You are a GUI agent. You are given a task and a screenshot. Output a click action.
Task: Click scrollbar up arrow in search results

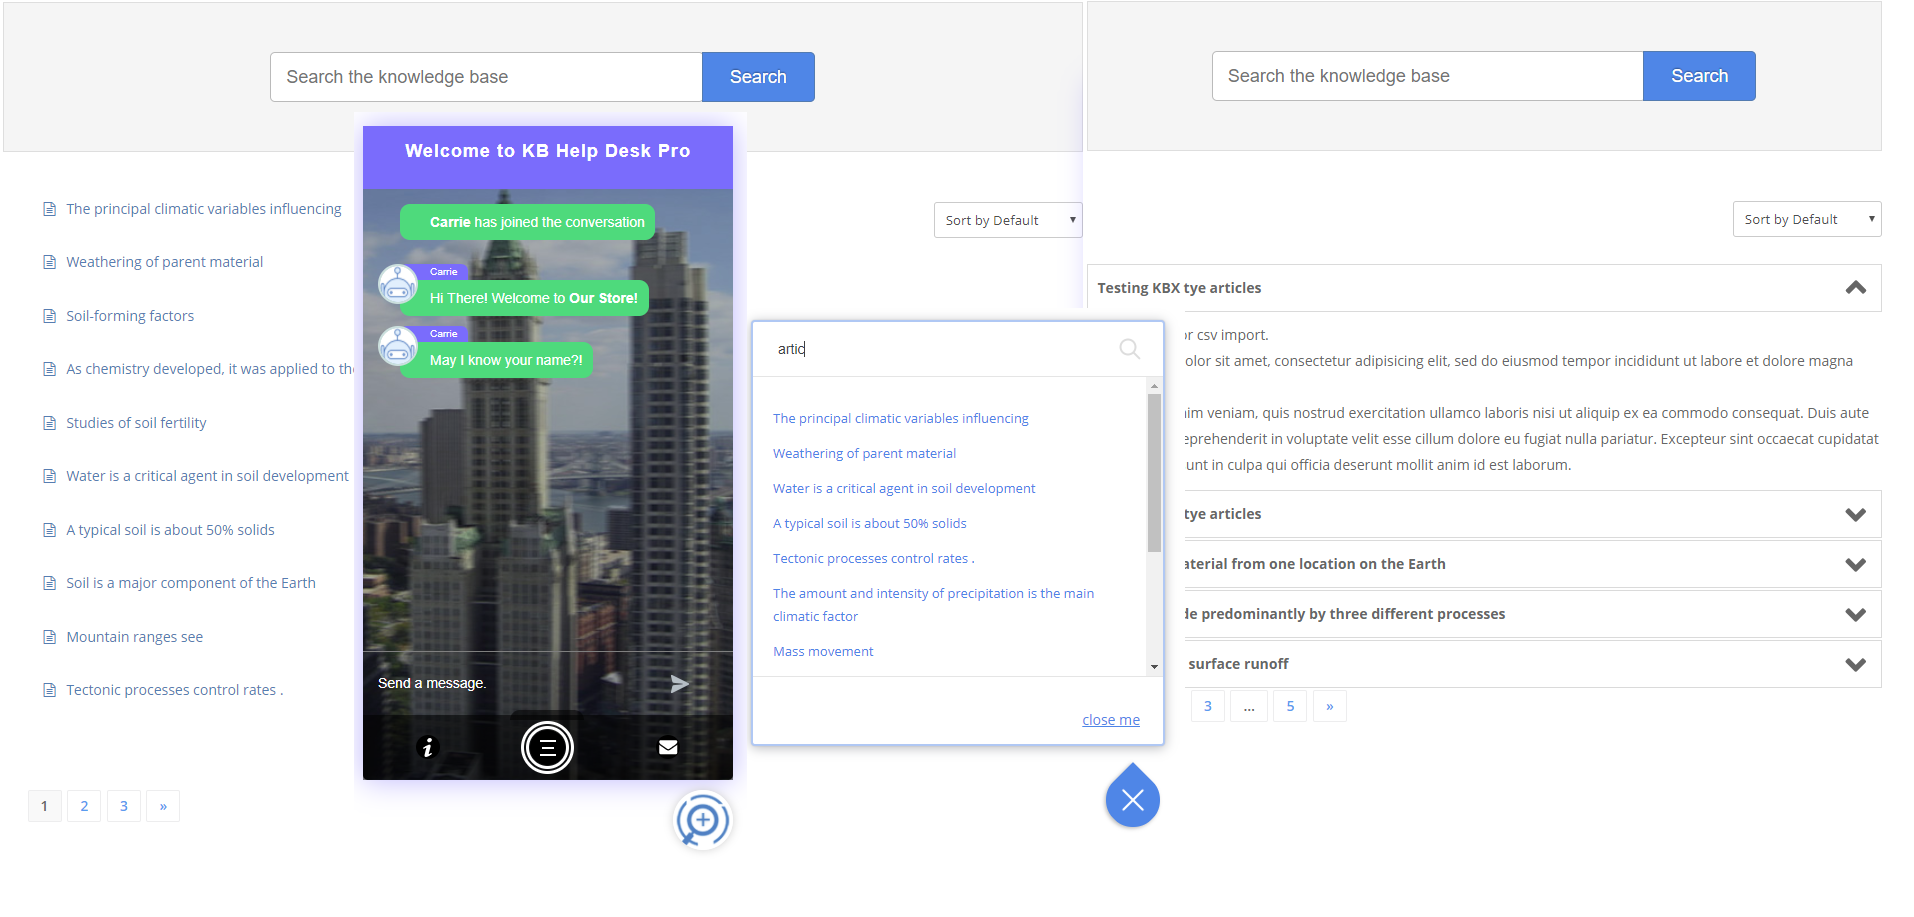coord(1154,386)
